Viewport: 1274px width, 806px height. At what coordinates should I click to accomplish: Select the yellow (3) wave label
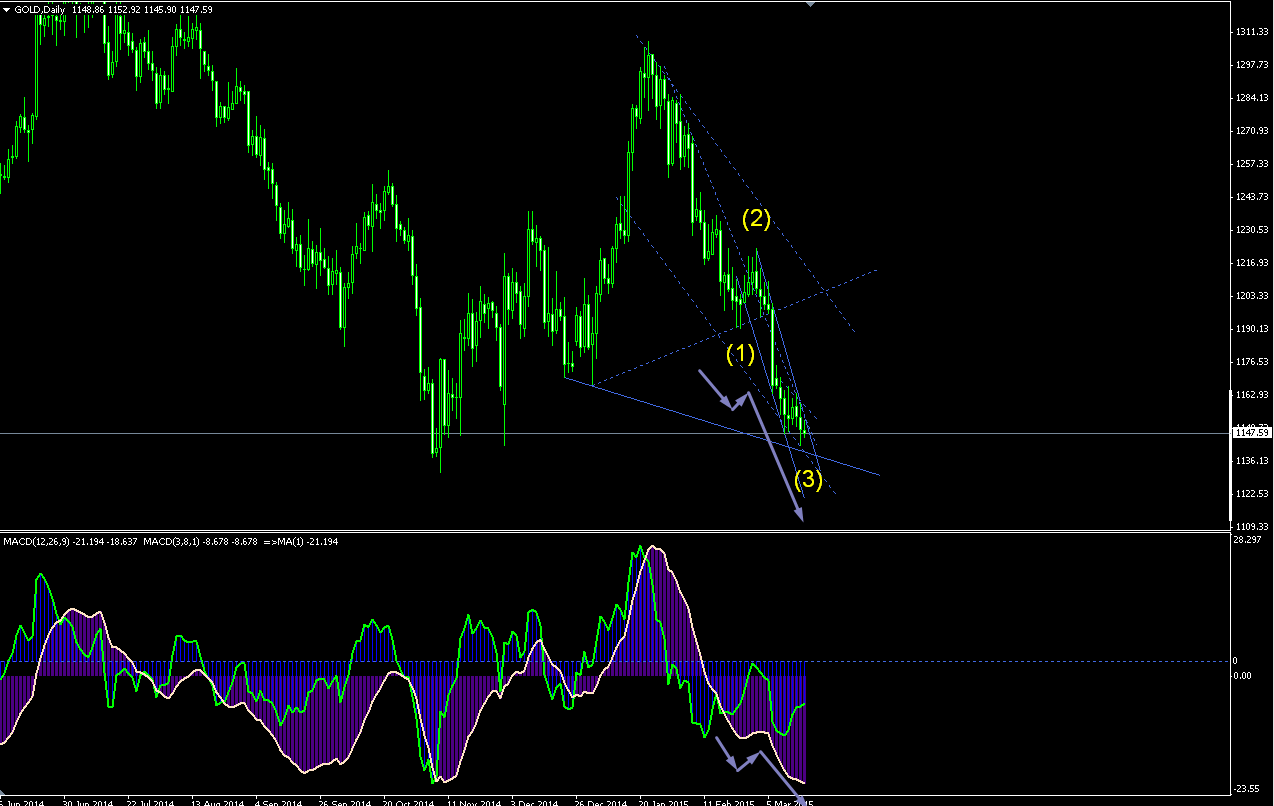tap(808, 480)
